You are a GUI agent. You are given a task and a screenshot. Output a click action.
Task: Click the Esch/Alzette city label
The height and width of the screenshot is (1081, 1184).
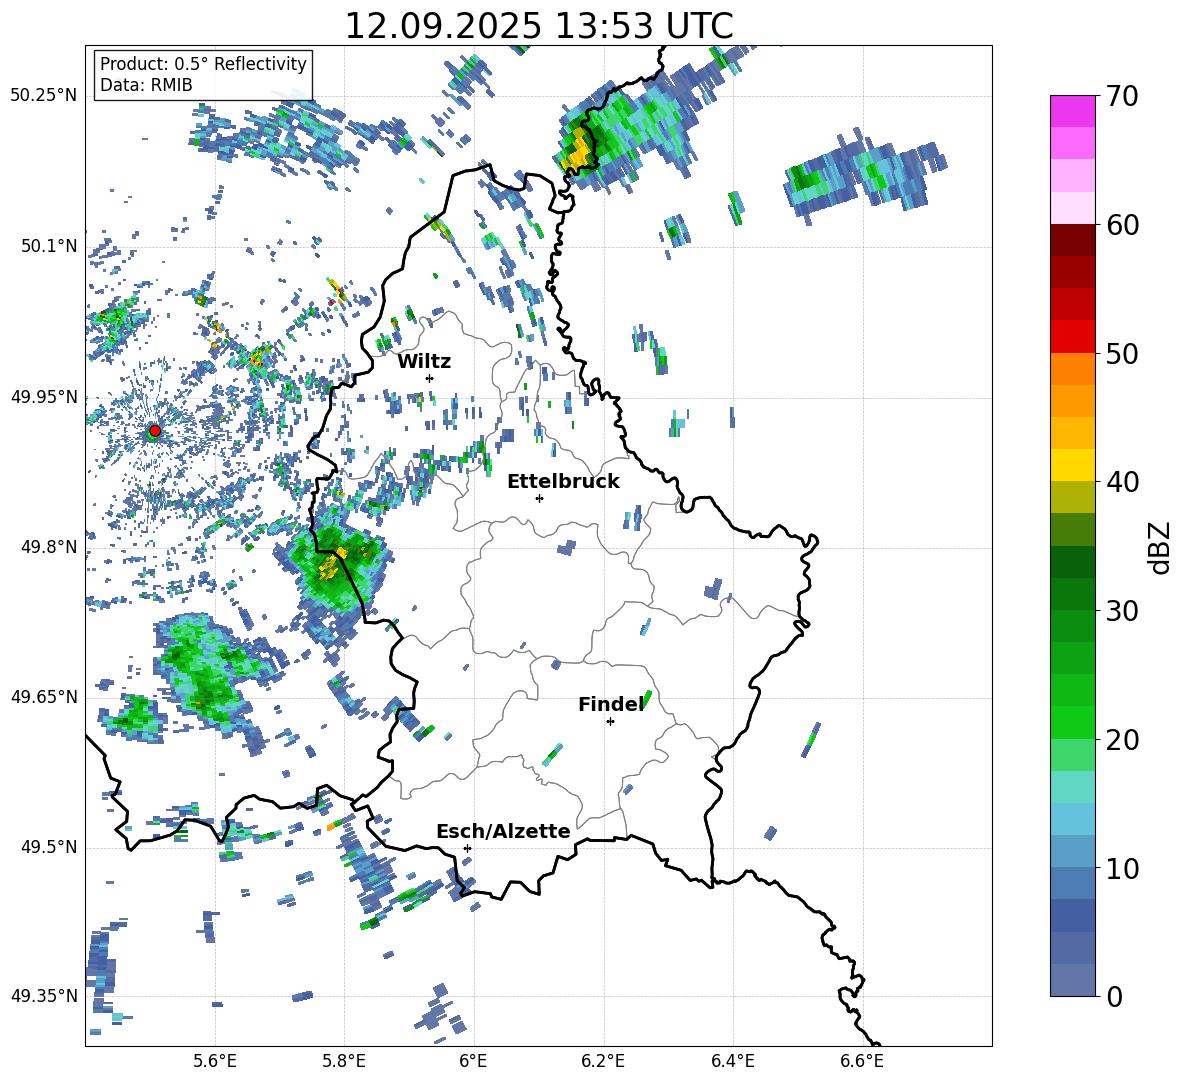point(503,832)
